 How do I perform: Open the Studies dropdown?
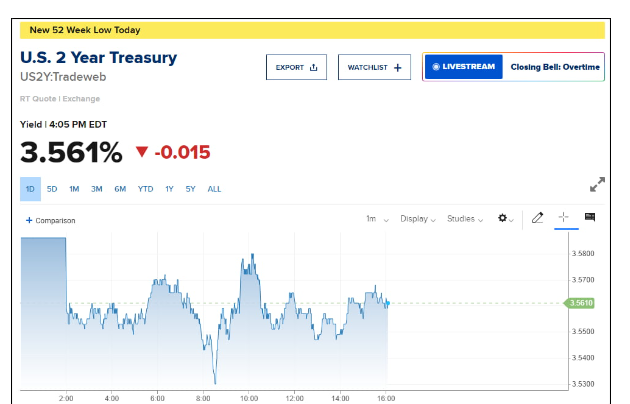pos(465,218)
